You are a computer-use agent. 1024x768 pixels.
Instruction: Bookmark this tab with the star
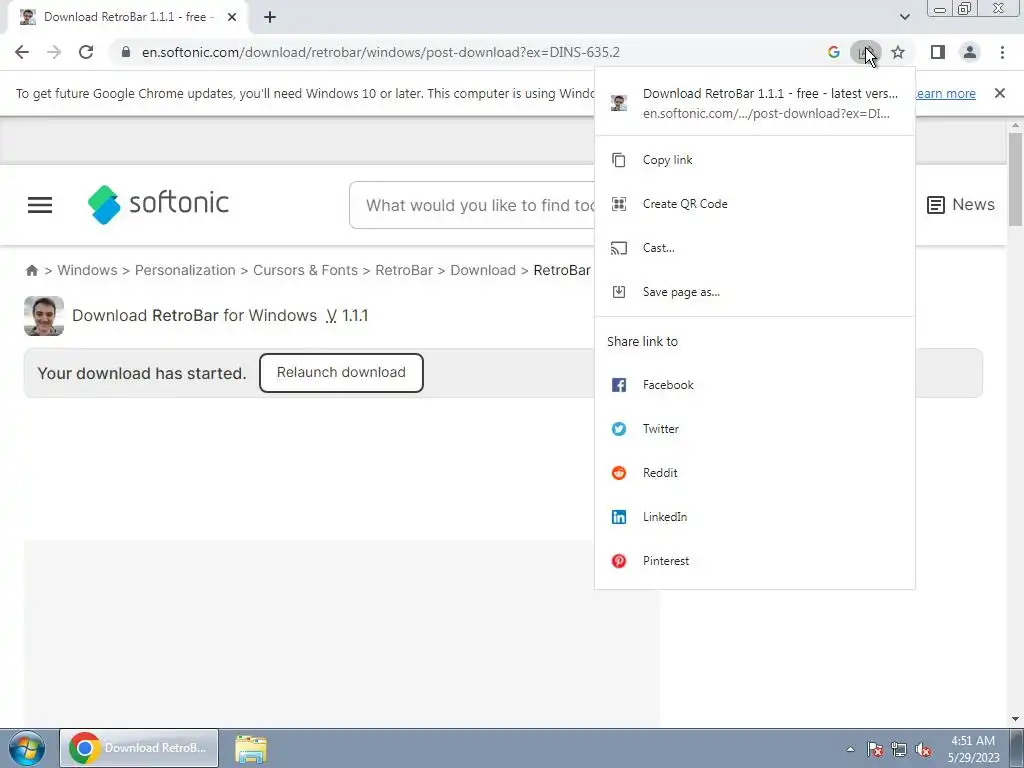(898, 52)
